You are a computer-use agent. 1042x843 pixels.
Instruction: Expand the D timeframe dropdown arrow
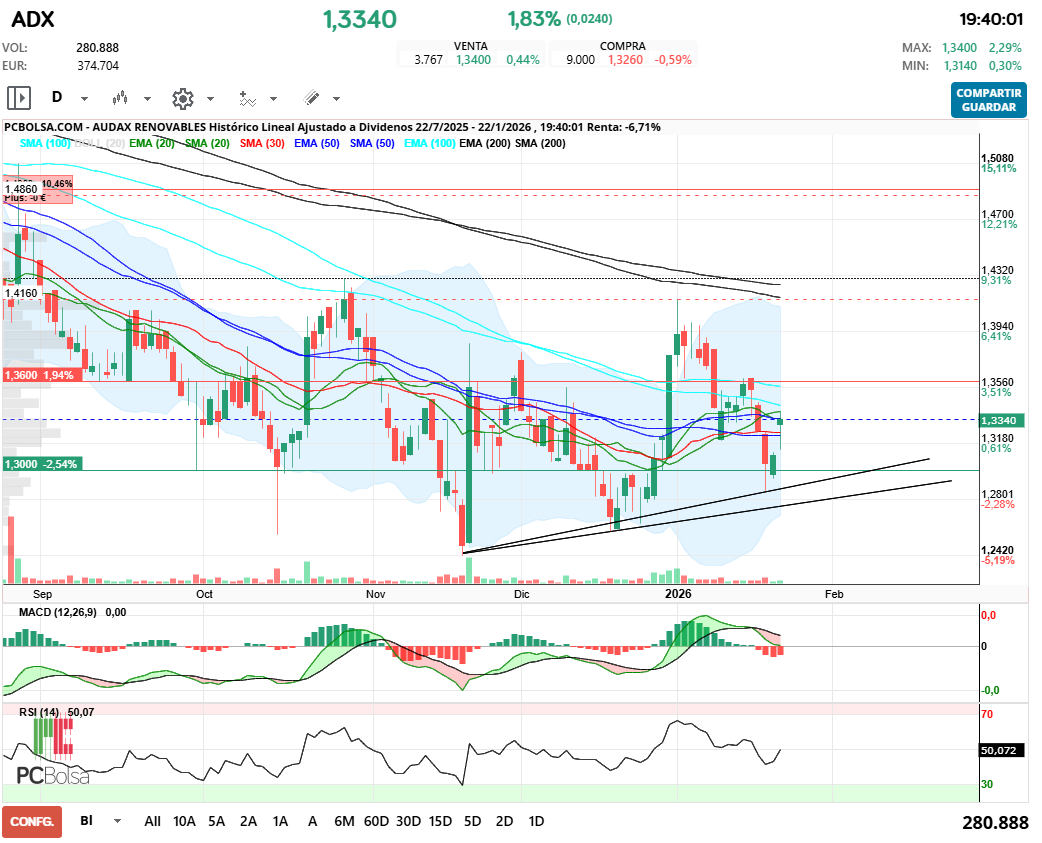coord(84,99)
